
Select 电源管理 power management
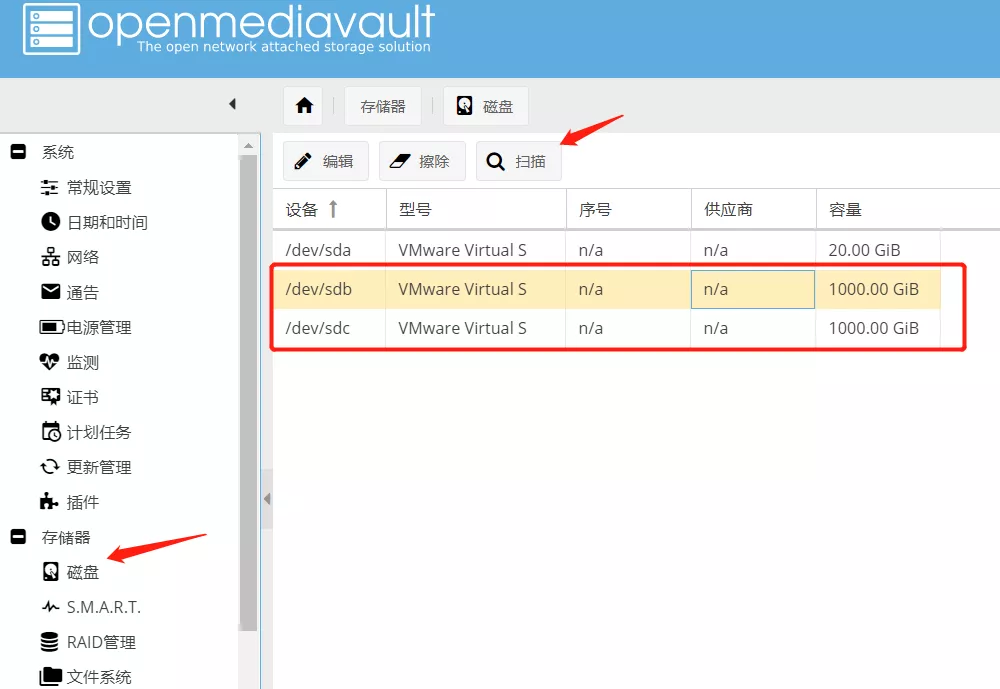[98, 328]
